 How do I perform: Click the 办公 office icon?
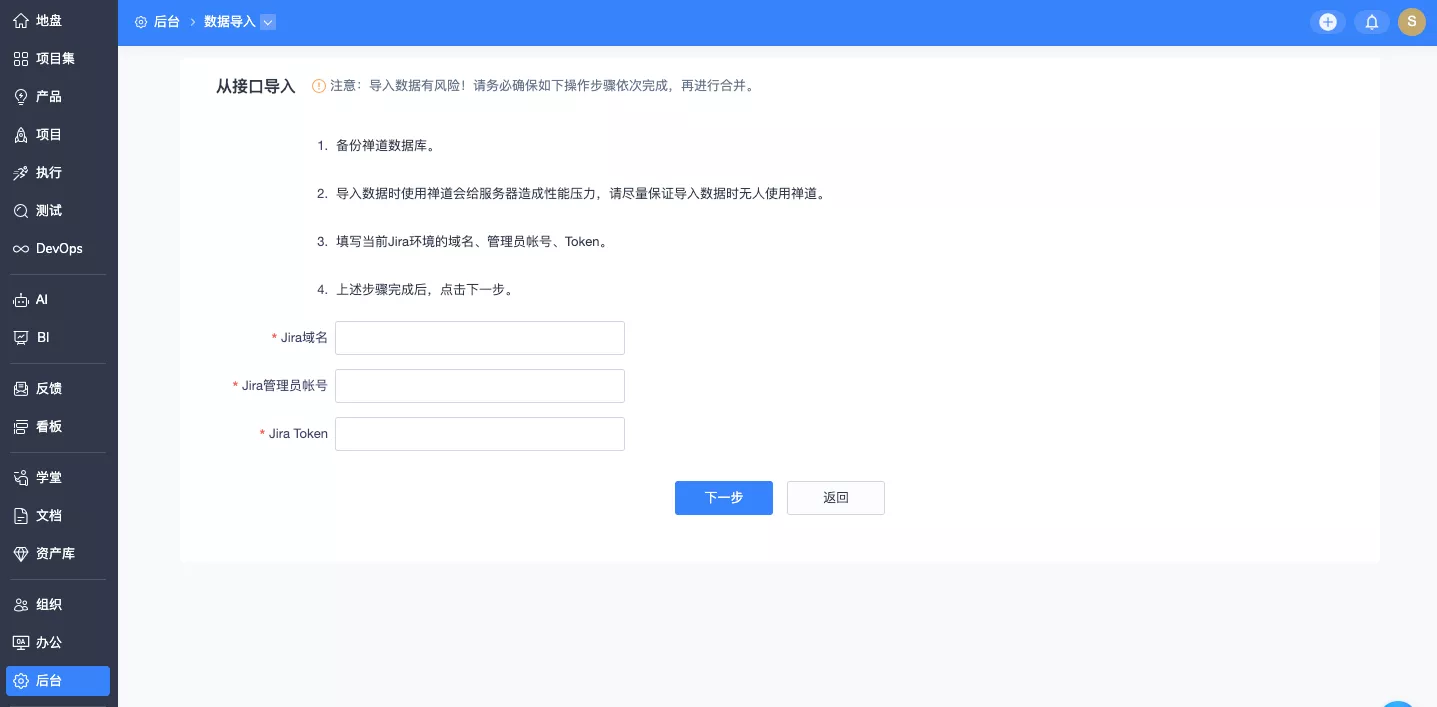(x=20, y=643)
